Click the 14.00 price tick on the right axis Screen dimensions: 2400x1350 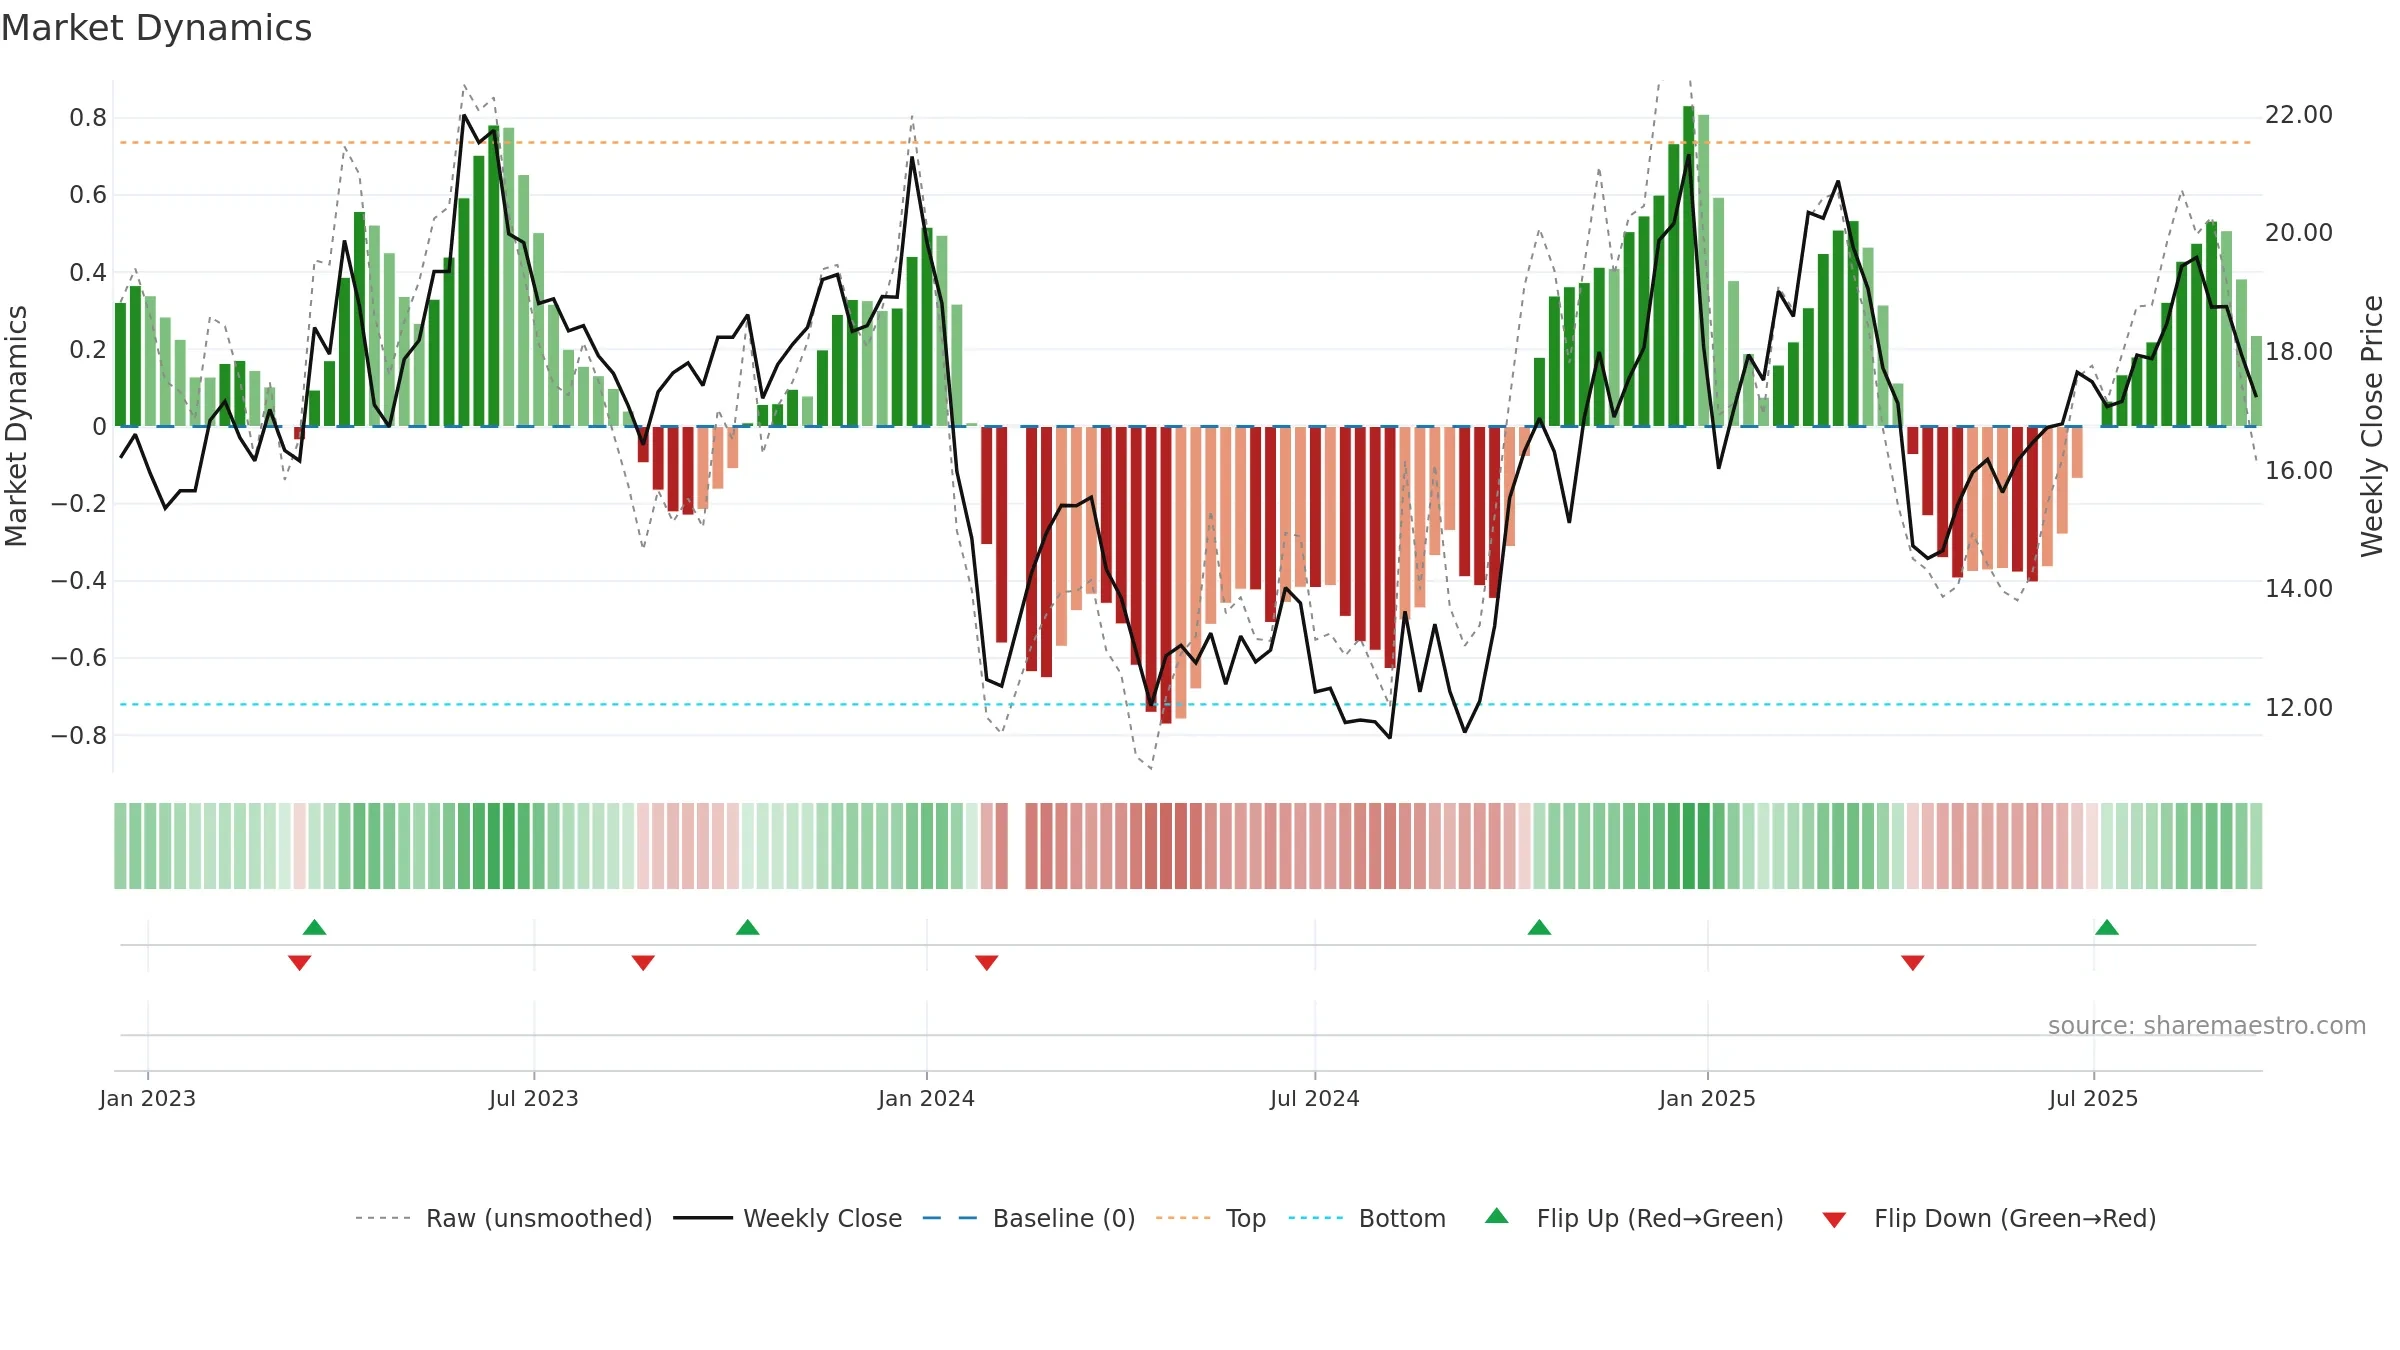(x=2299, y=589)
